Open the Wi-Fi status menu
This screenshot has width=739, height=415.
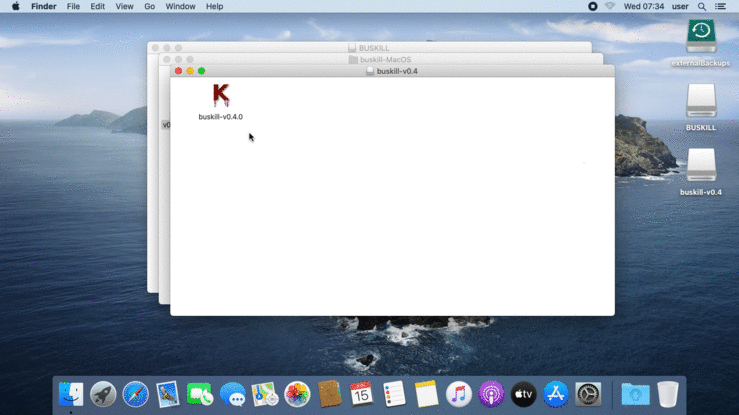coord(610,6)
